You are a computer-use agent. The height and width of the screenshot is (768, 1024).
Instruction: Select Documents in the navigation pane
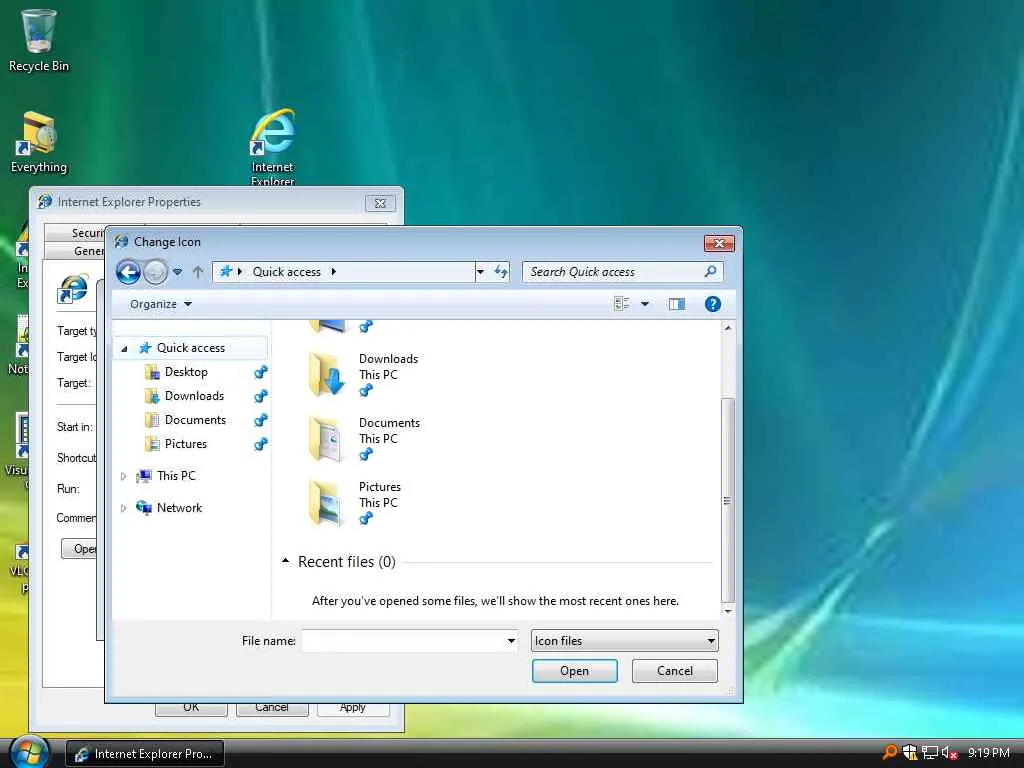coord(195,420)
